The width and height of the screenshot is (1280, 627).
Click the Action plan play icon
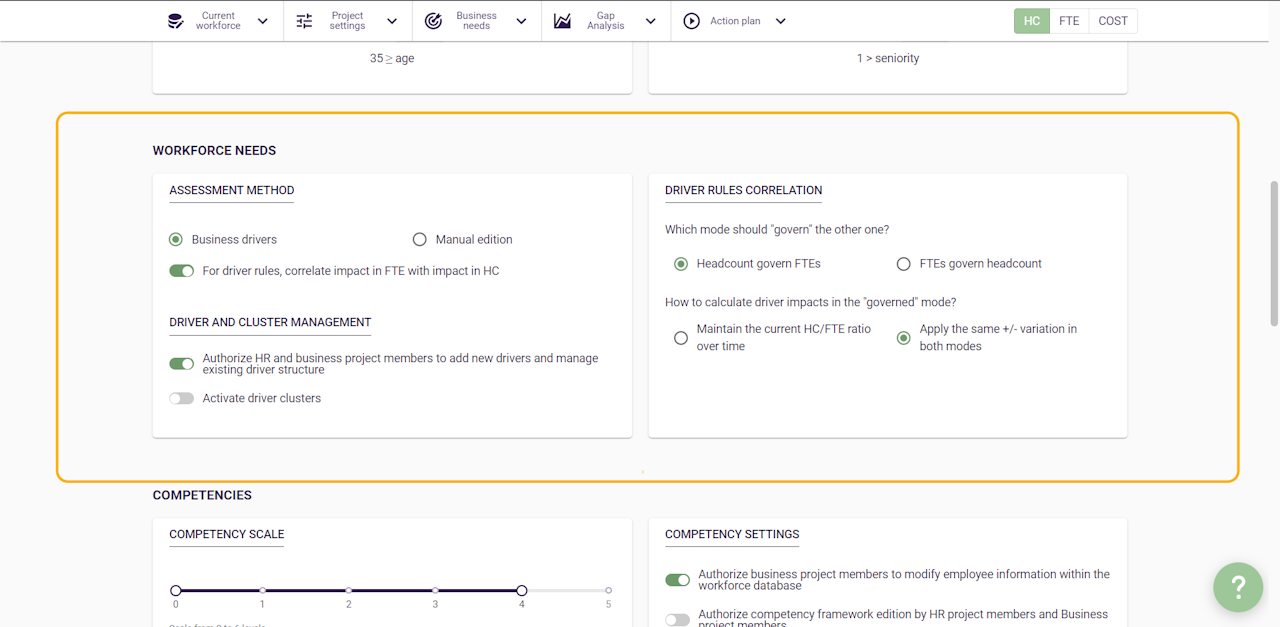pyautogui.click(x=692, y=21)
